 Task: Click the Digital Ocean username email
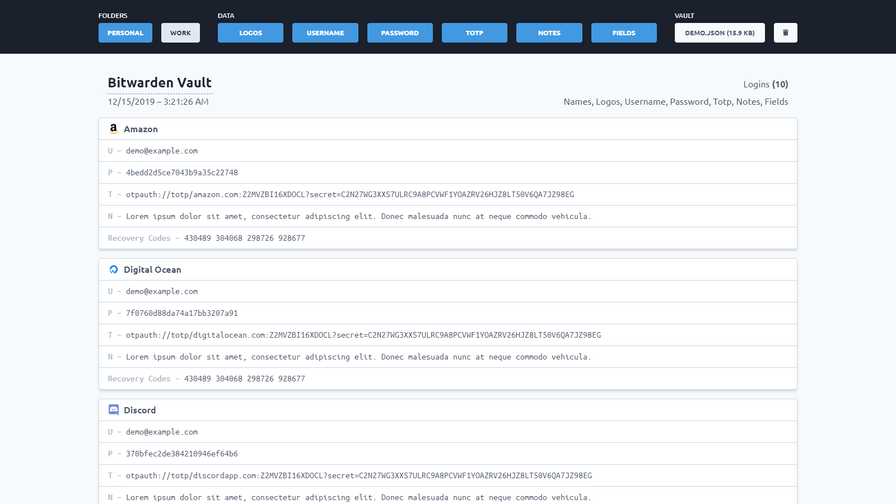coord(162,292)
